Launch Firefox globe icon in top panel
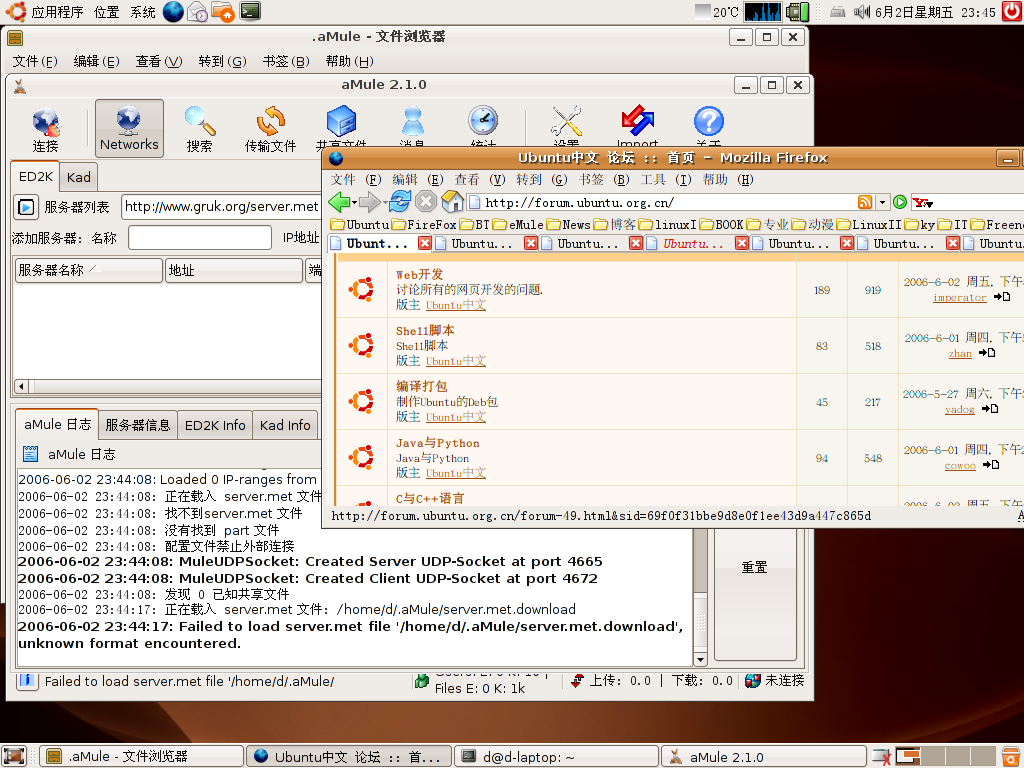Screen dimensions: 1024x768 pos(173,12)
